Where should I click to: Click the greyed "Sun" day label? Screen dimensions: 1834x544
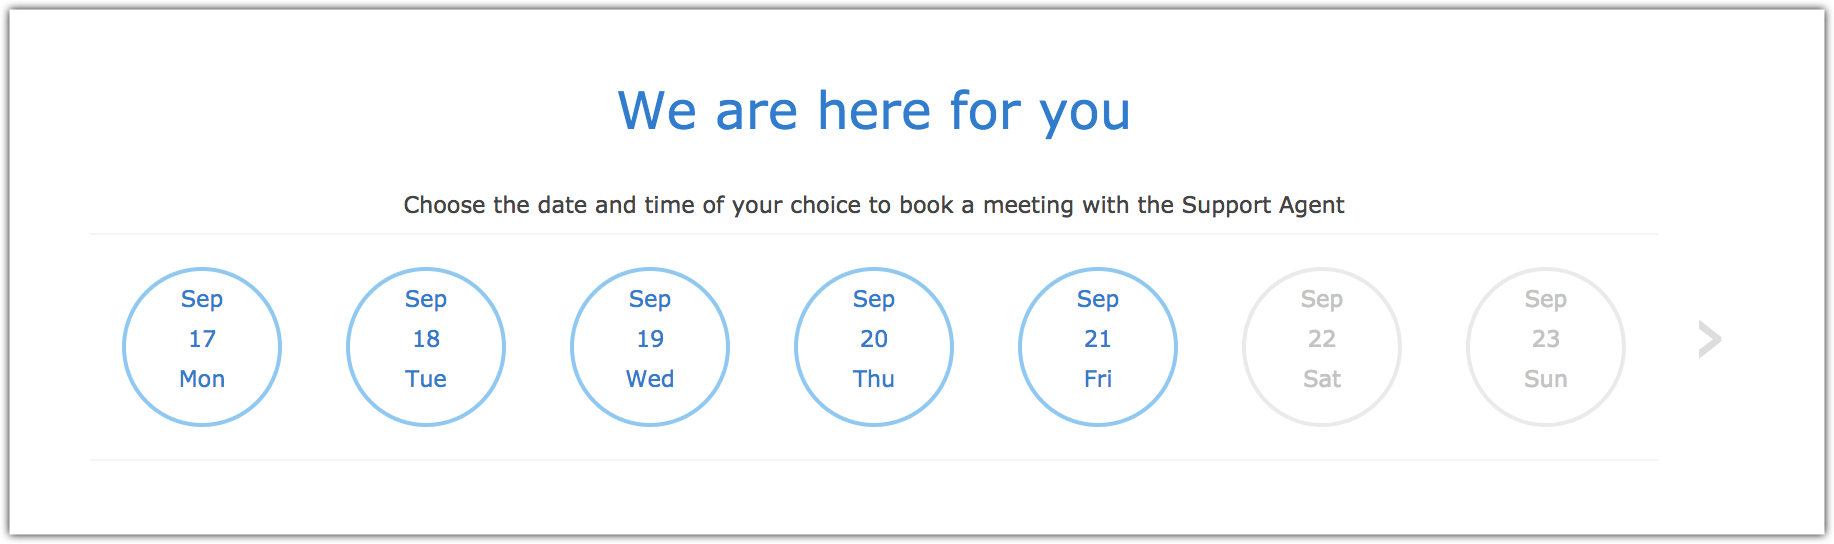pos(1546,379)
